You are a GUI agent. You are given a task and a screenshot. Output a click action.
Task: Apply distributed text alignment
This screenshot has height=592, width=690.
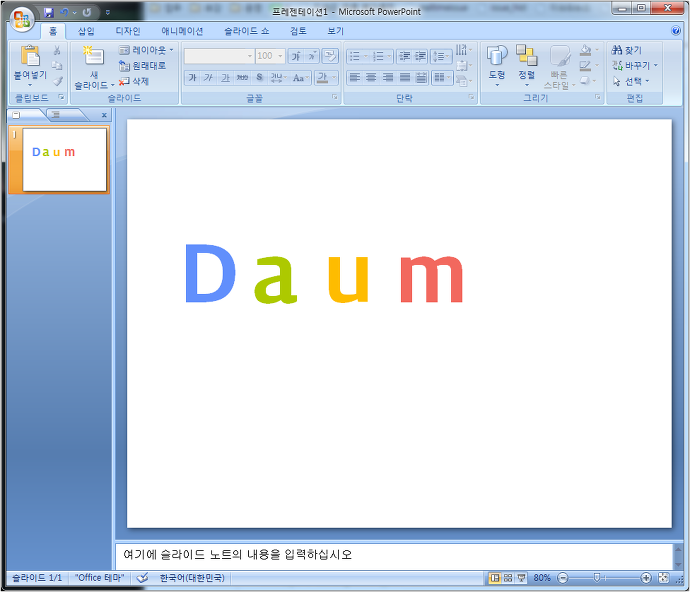(421, 78)
